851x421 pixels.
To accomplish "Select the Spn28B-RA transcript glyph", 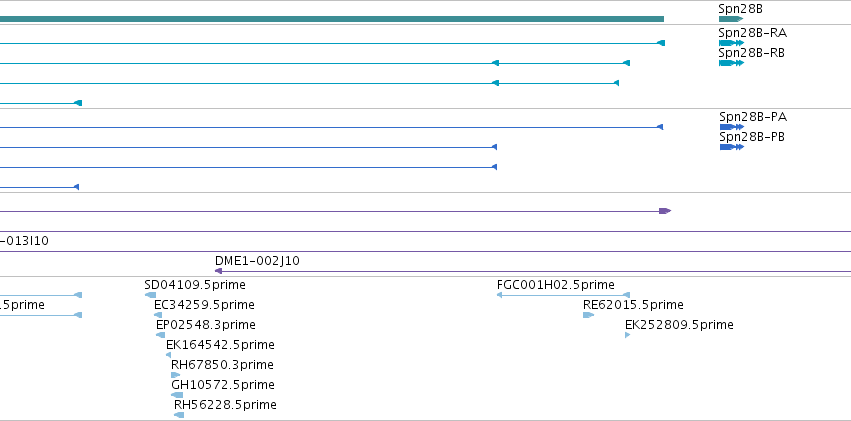I will point(731,43).
